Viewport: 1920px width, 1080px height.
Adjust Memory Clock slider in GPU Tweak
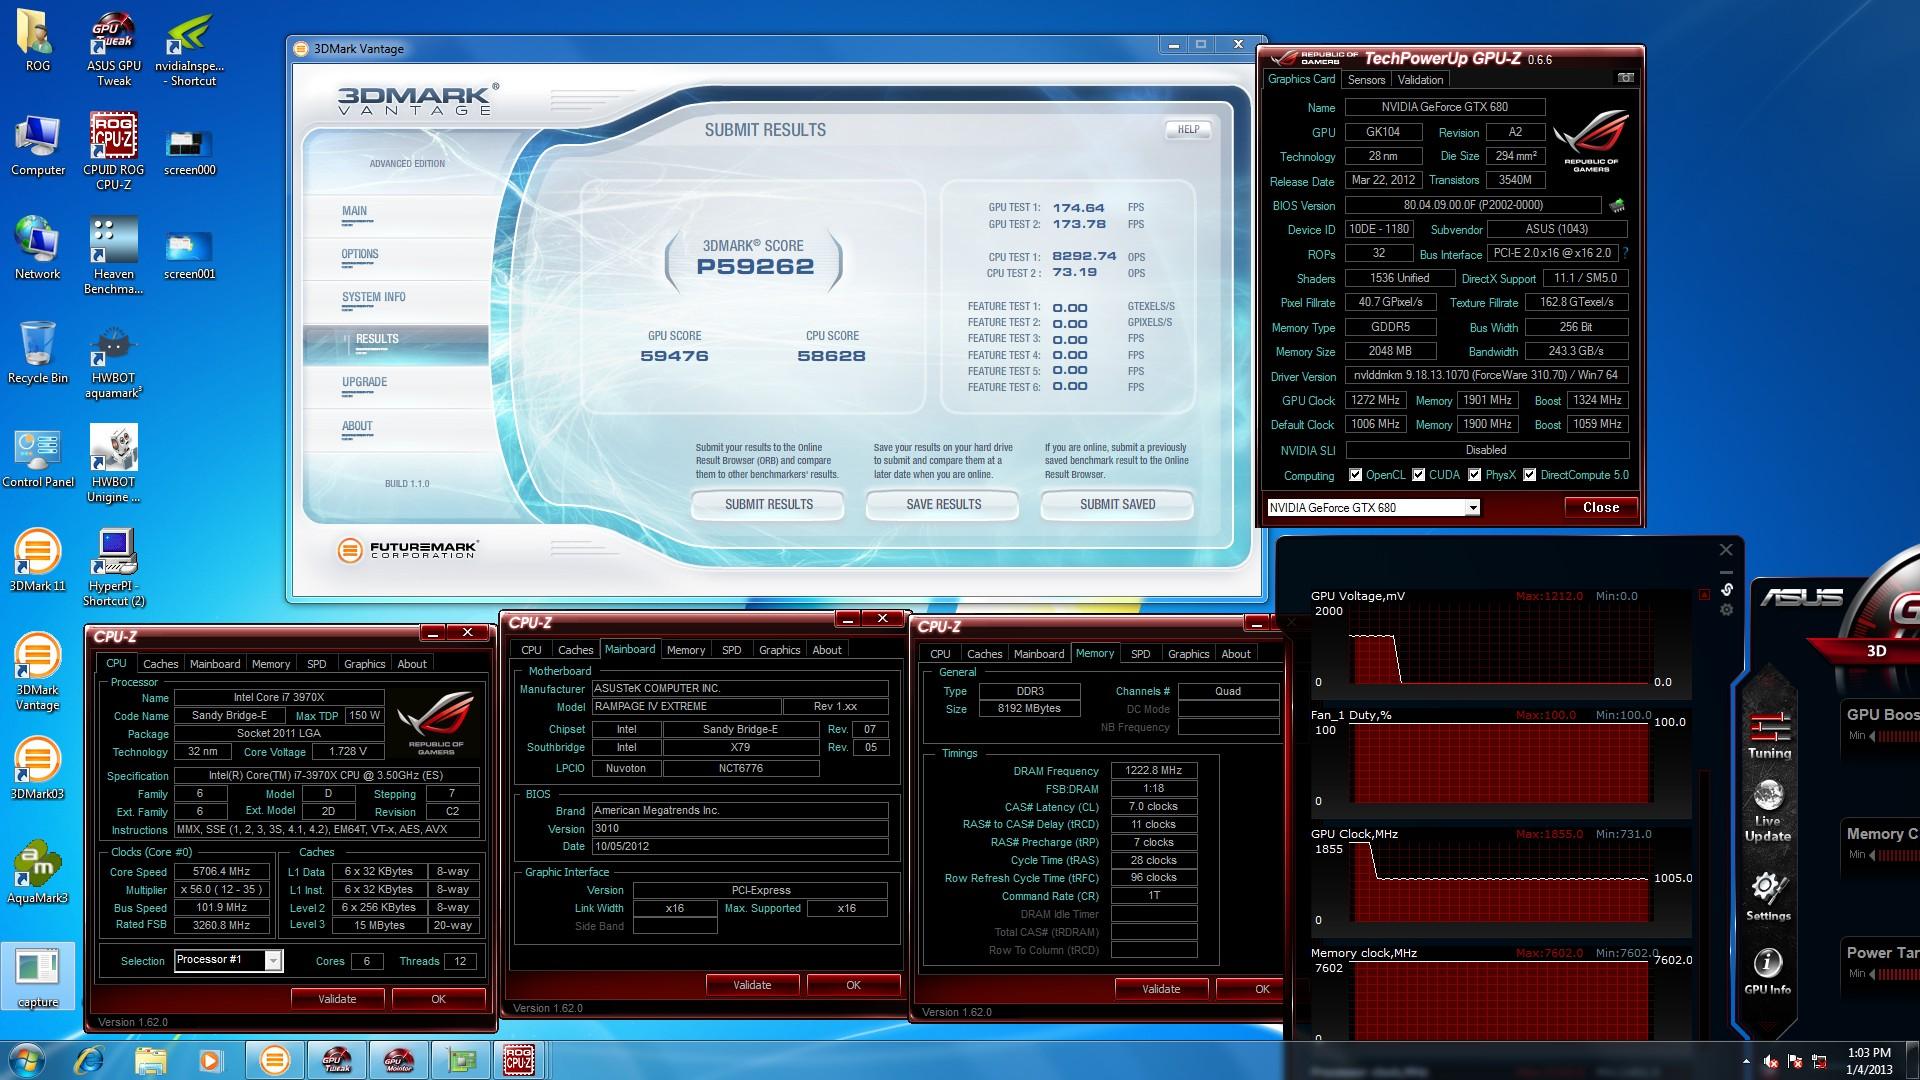tap(1899, 855)
